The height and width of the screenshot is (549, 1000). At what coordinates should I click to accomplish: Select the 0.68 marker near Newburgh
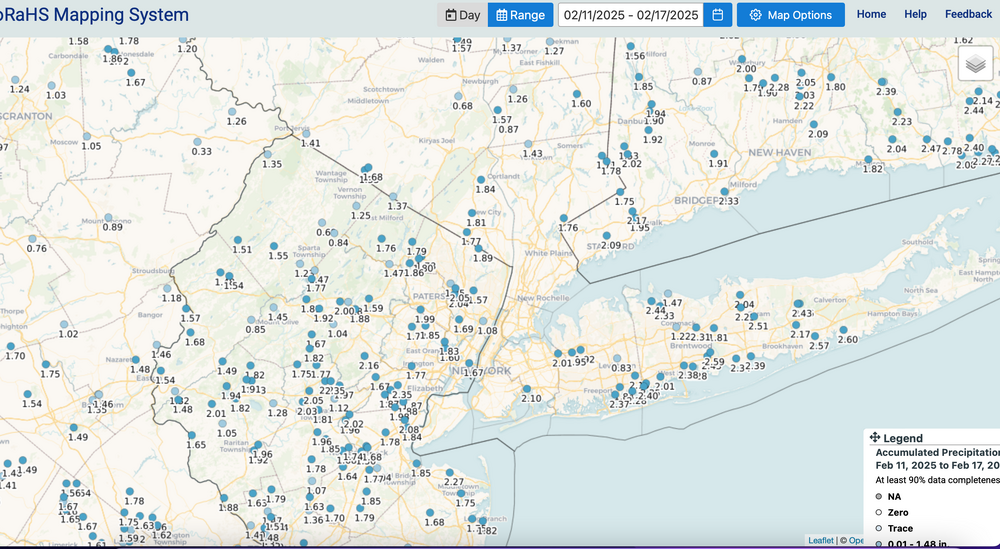click(458, 96)
